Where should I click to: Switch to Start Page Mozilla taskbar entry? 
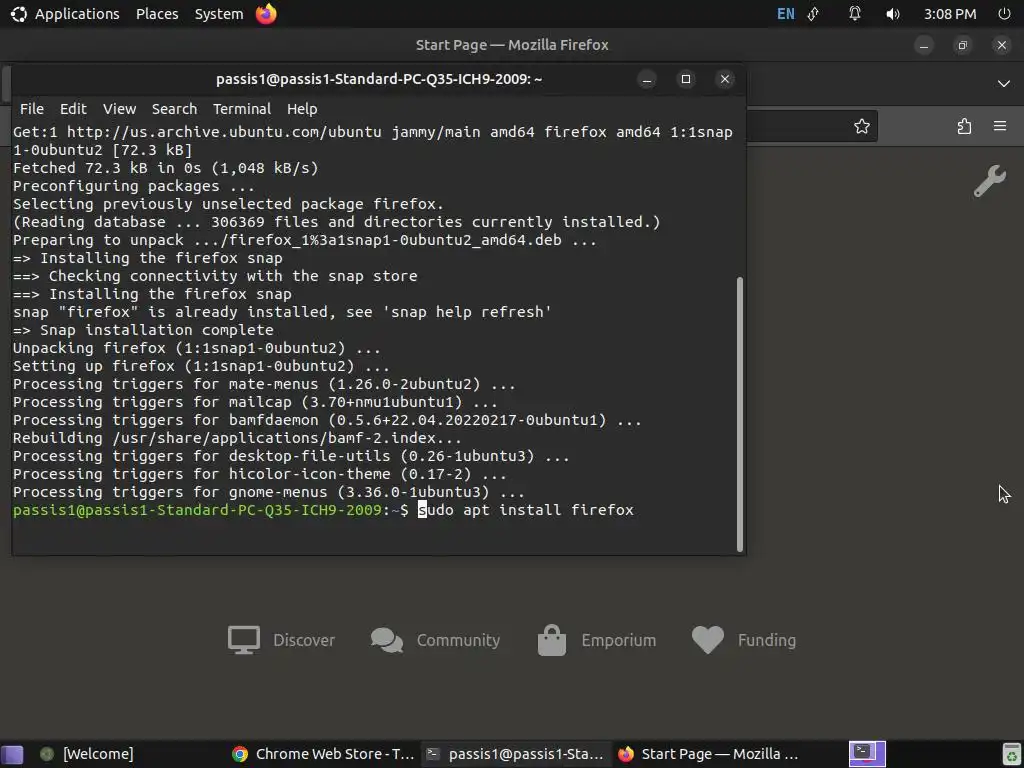pos(709,754)
